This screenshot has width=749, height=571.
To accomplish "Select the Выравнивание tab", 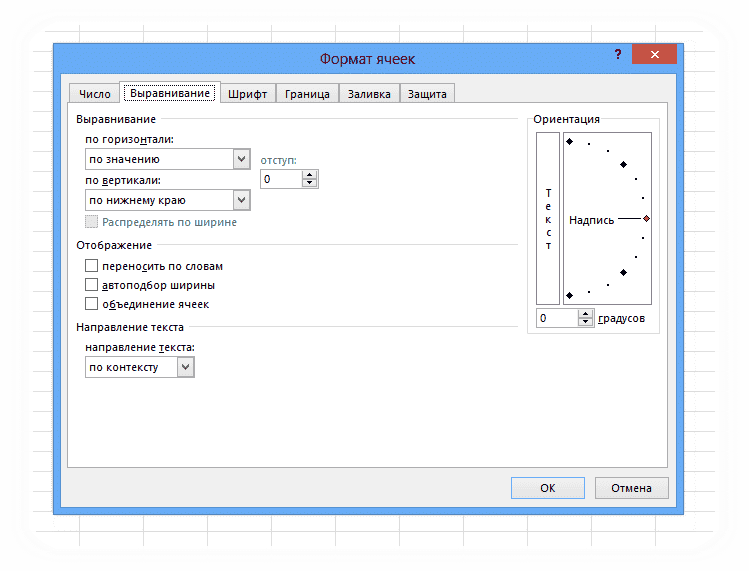I will 170,93.
